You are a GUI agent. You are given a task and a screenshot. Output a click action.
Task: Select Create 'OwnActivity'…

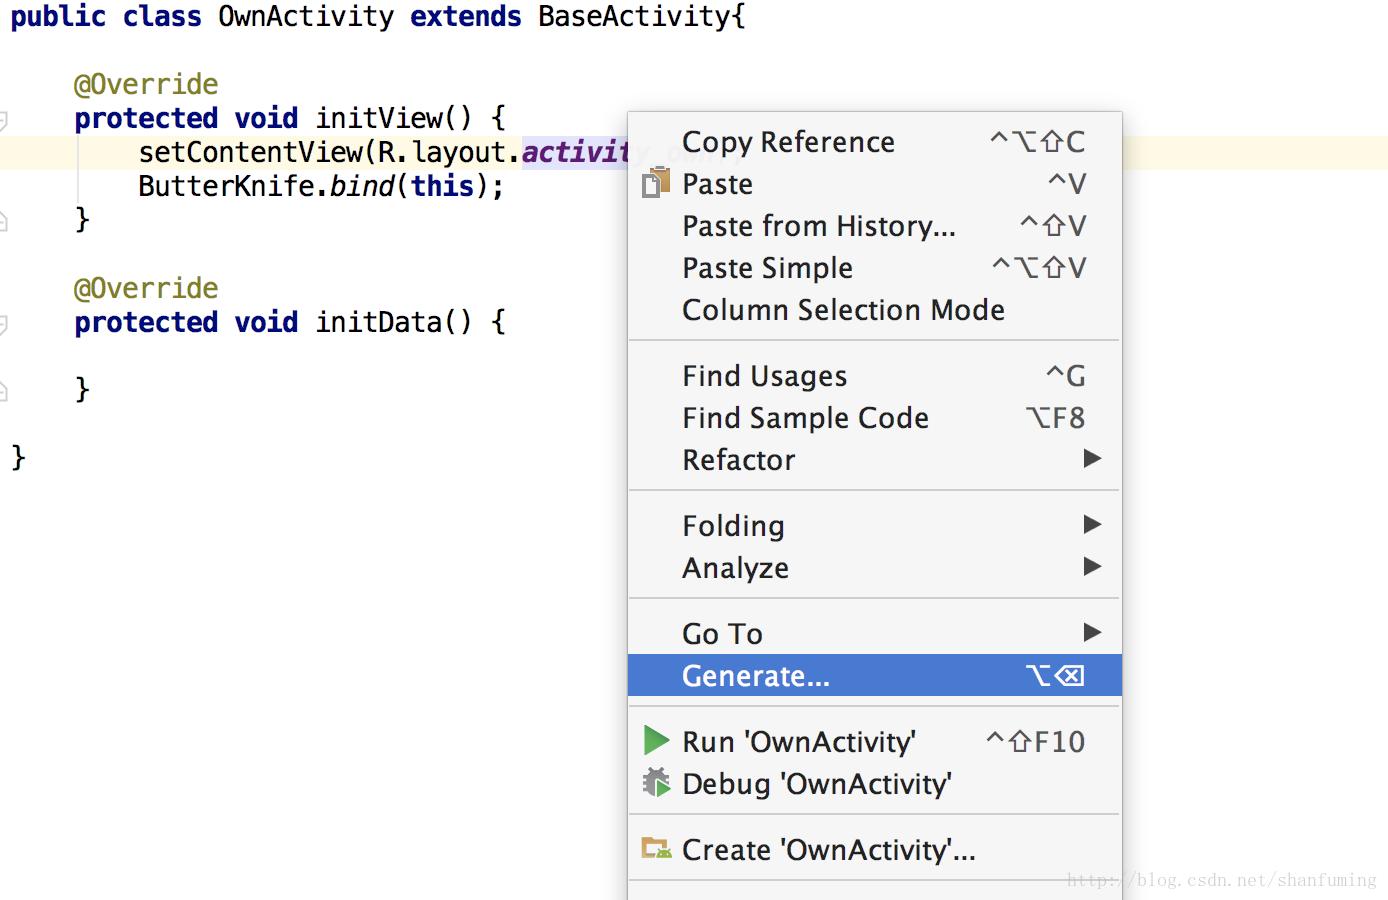point(875,850)
